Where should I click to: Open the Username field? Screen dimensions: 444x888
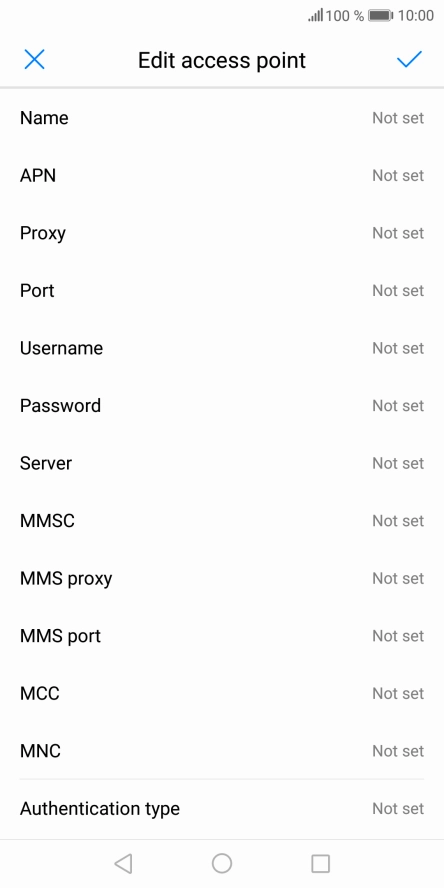coord(222,348)
